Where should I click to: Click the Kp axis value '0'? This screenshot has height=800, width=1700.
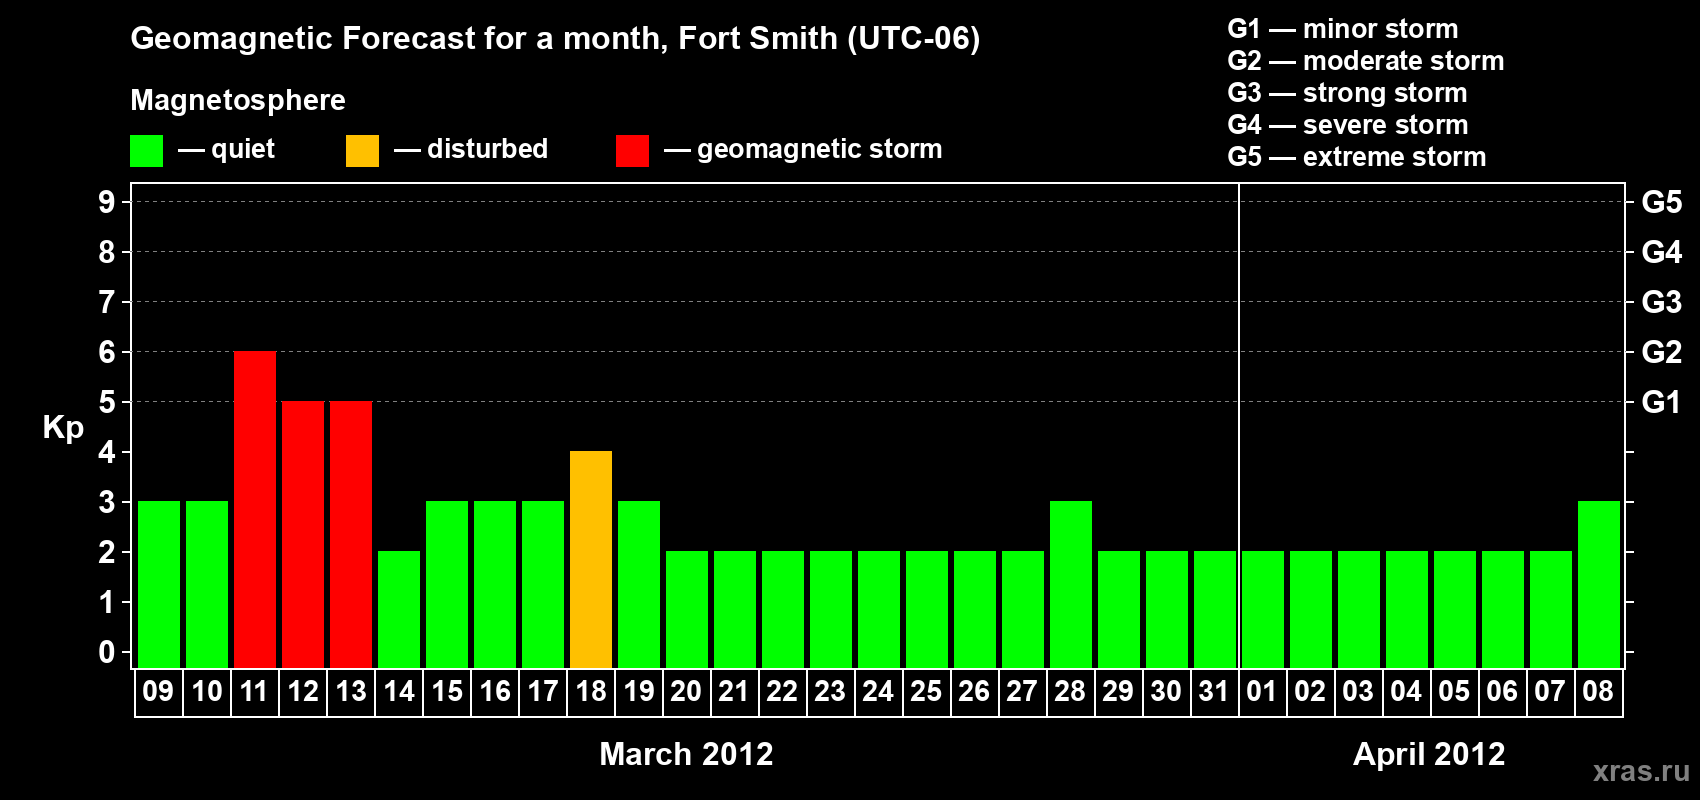click(x=107, y=652)
